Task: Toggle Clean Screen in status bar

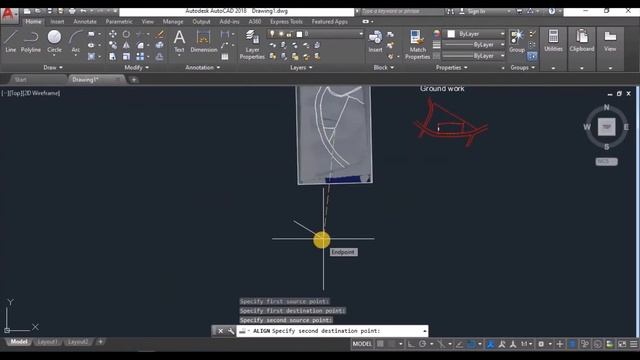Action: (622, 344)
